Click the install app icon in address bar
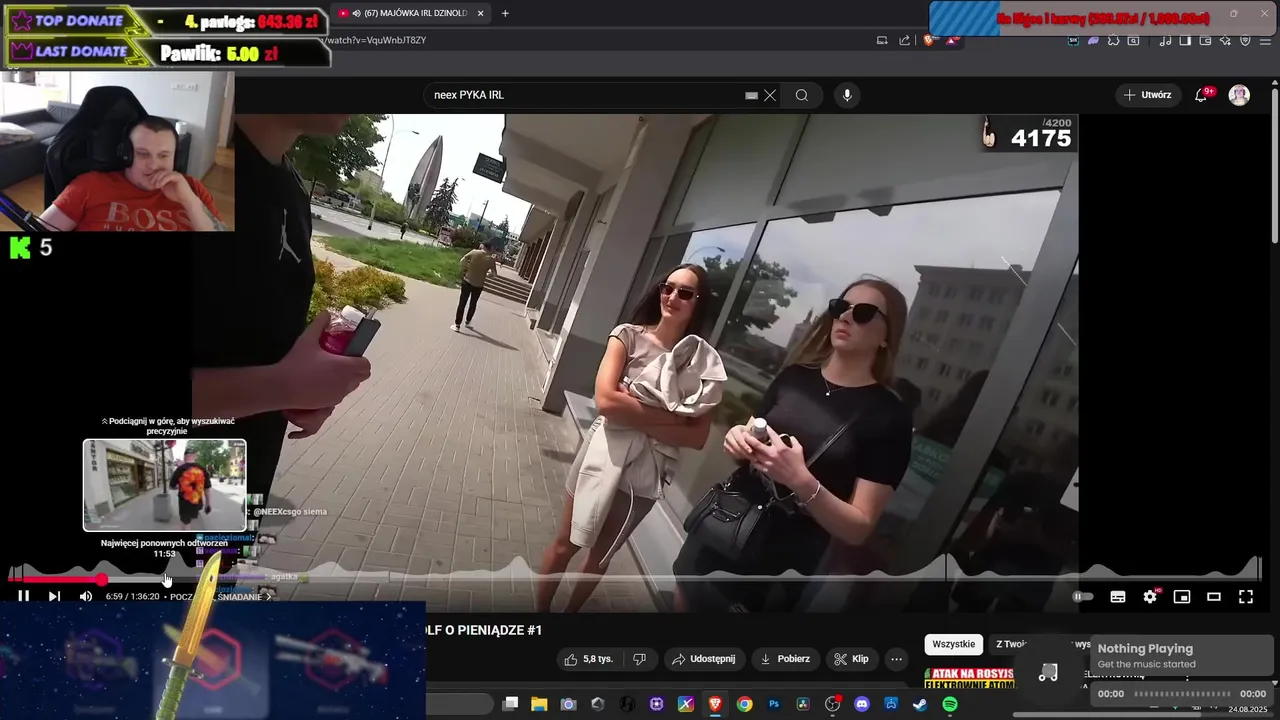 pyautogui.click(x=882, y=40)
